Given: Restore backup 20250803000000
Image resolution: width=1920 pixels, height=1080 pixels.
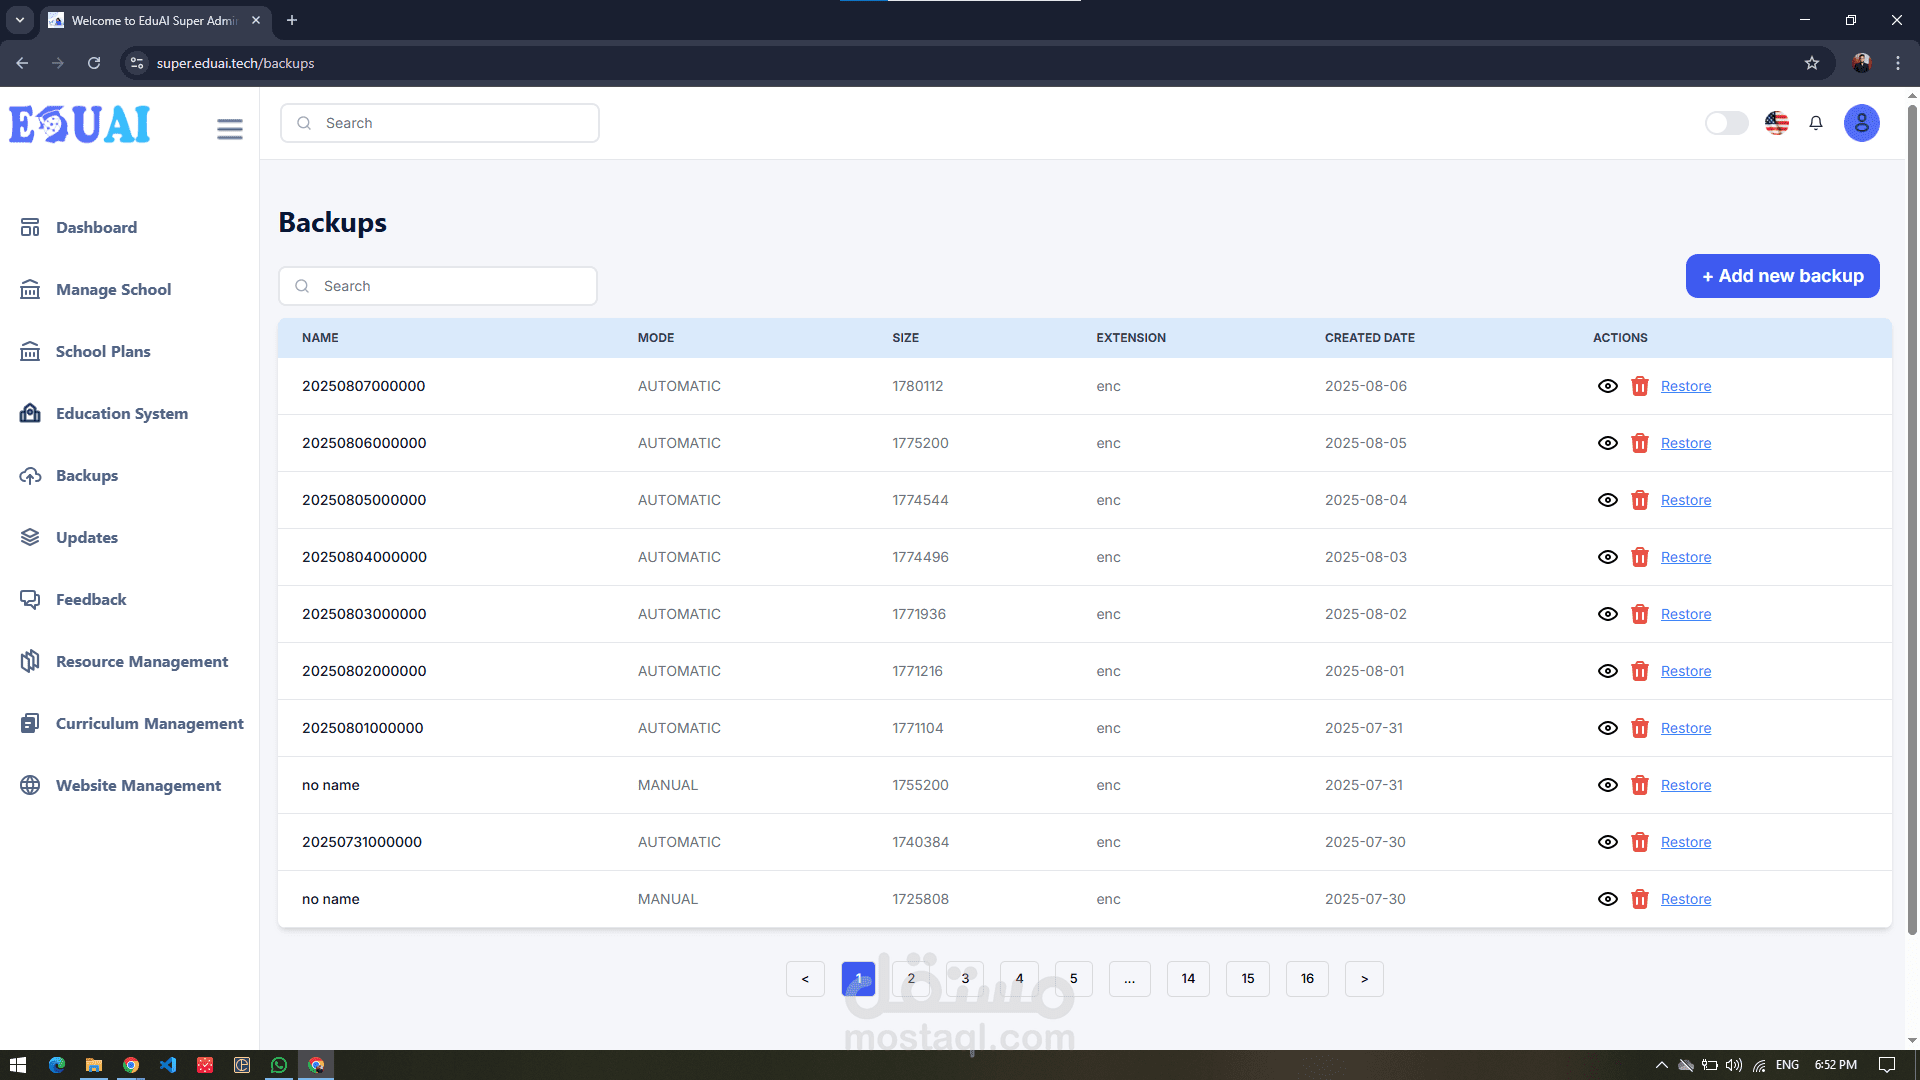Looking at the screenshot, I should 1686,614.
